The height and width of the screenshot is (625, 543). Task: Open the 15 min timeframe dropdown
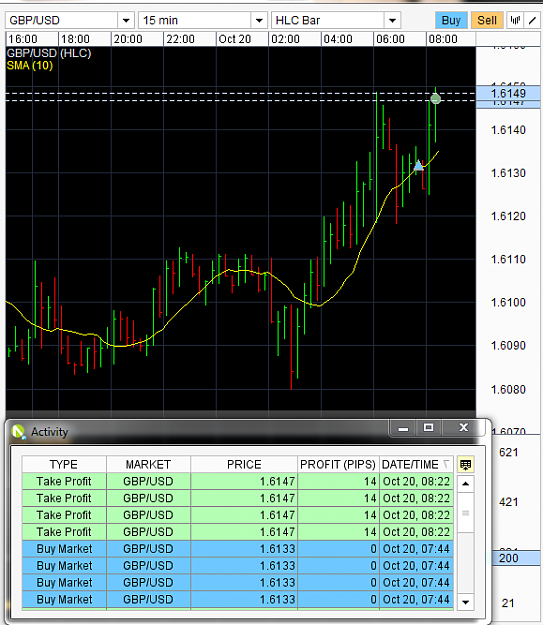tap(259, 20)
